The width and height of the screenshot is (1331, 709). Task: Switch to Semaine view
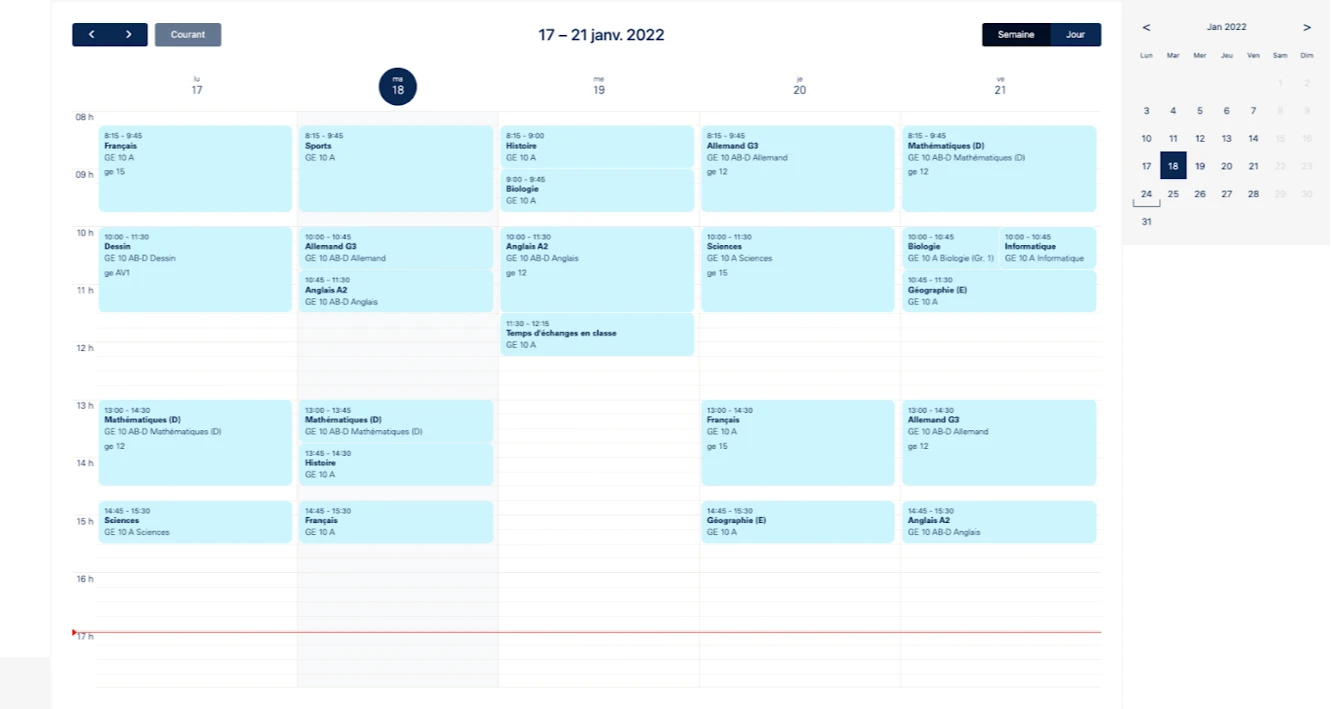click(x=1016, y=35)
